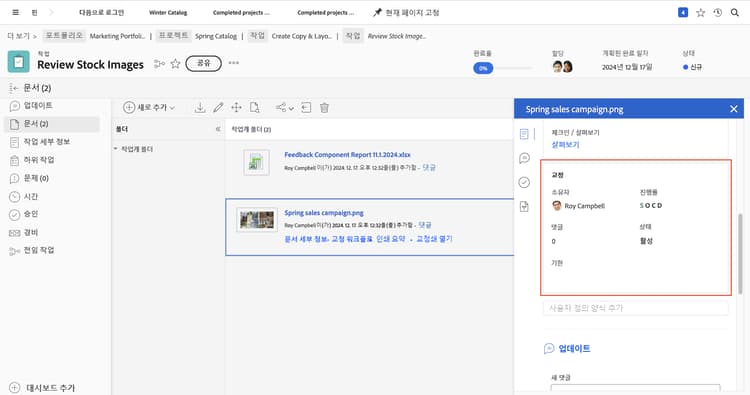The width and height of the screenshot is (750, 395).
Task: Expand breadcrumb 더 보기
Action: pos(22,36)
